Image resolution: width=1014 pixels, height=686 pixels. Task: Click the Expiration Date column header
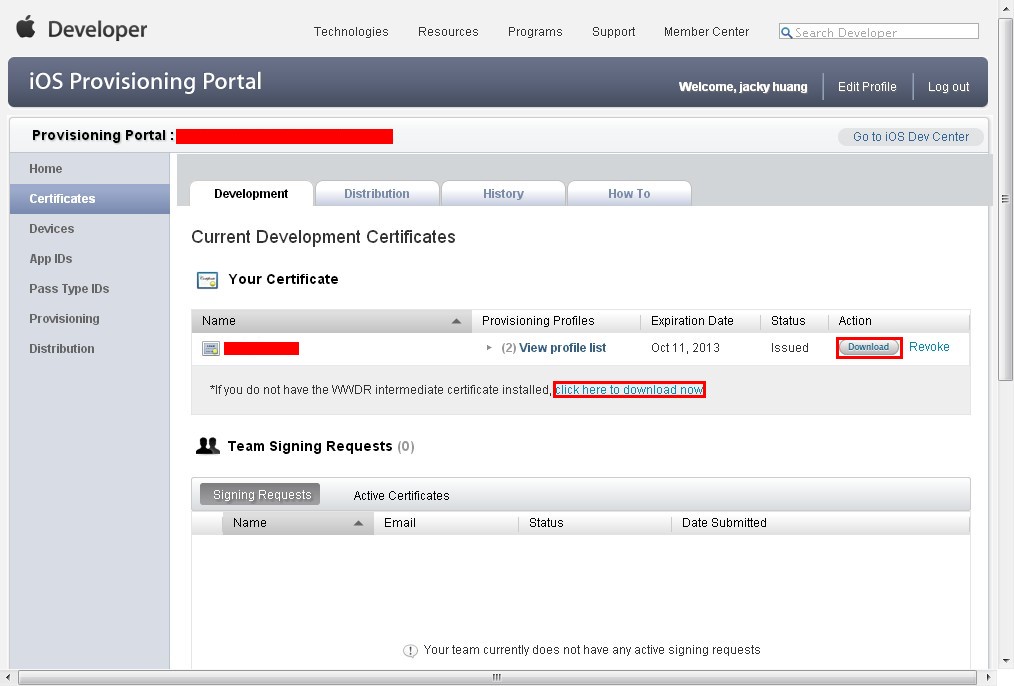(700, 321)
